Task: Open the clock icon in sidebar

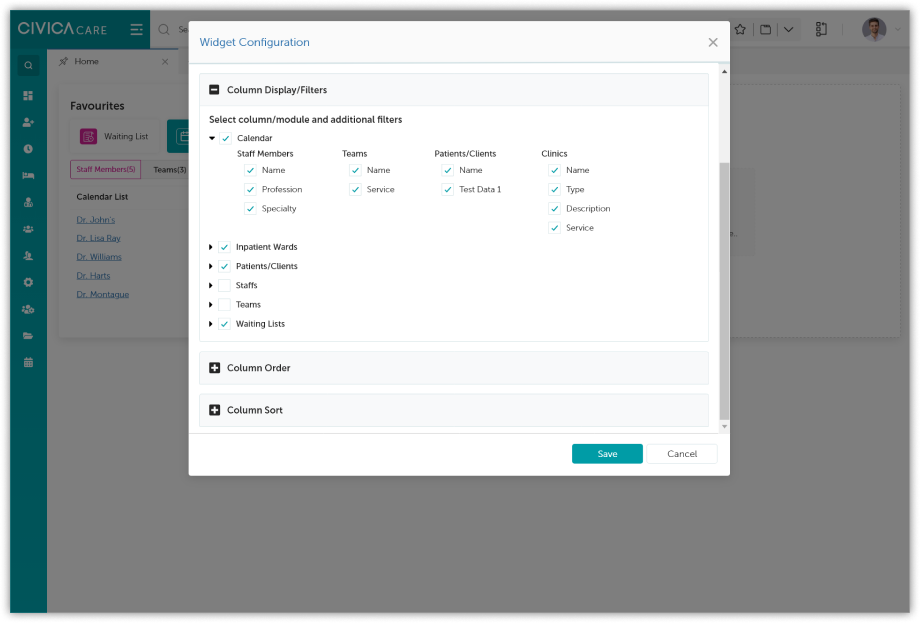Action: point(28,149)
